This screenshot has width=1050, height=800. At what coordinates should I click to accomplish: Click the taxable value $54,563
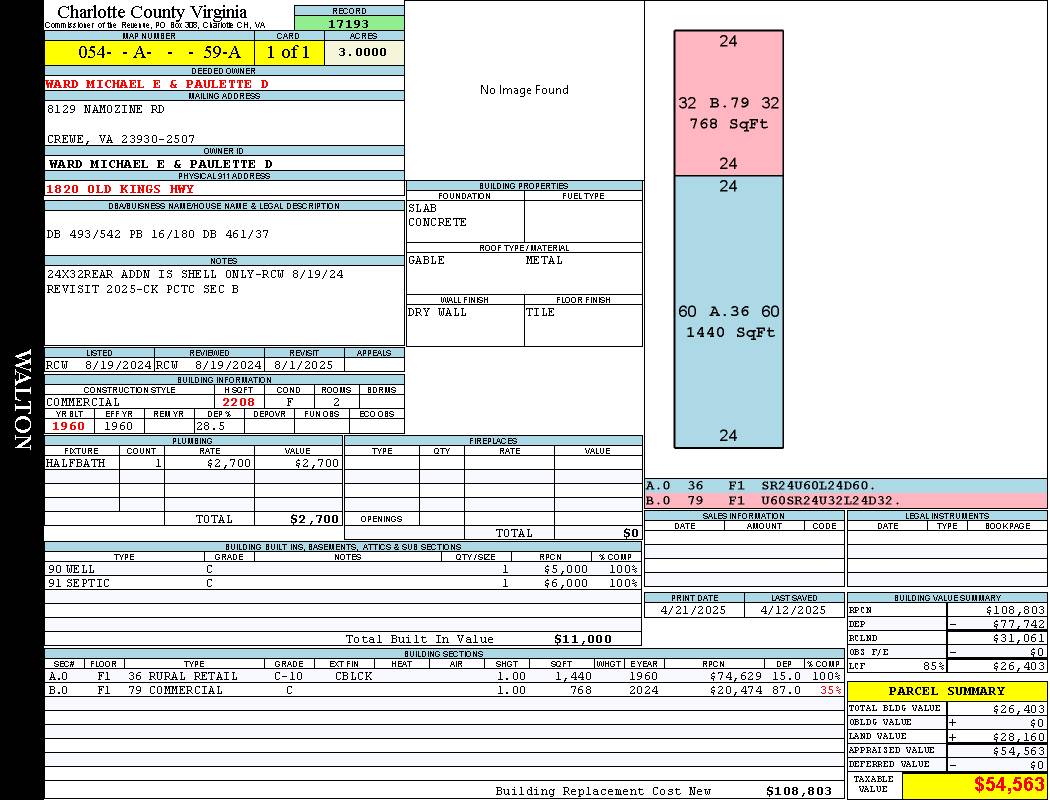coord(973,785)
